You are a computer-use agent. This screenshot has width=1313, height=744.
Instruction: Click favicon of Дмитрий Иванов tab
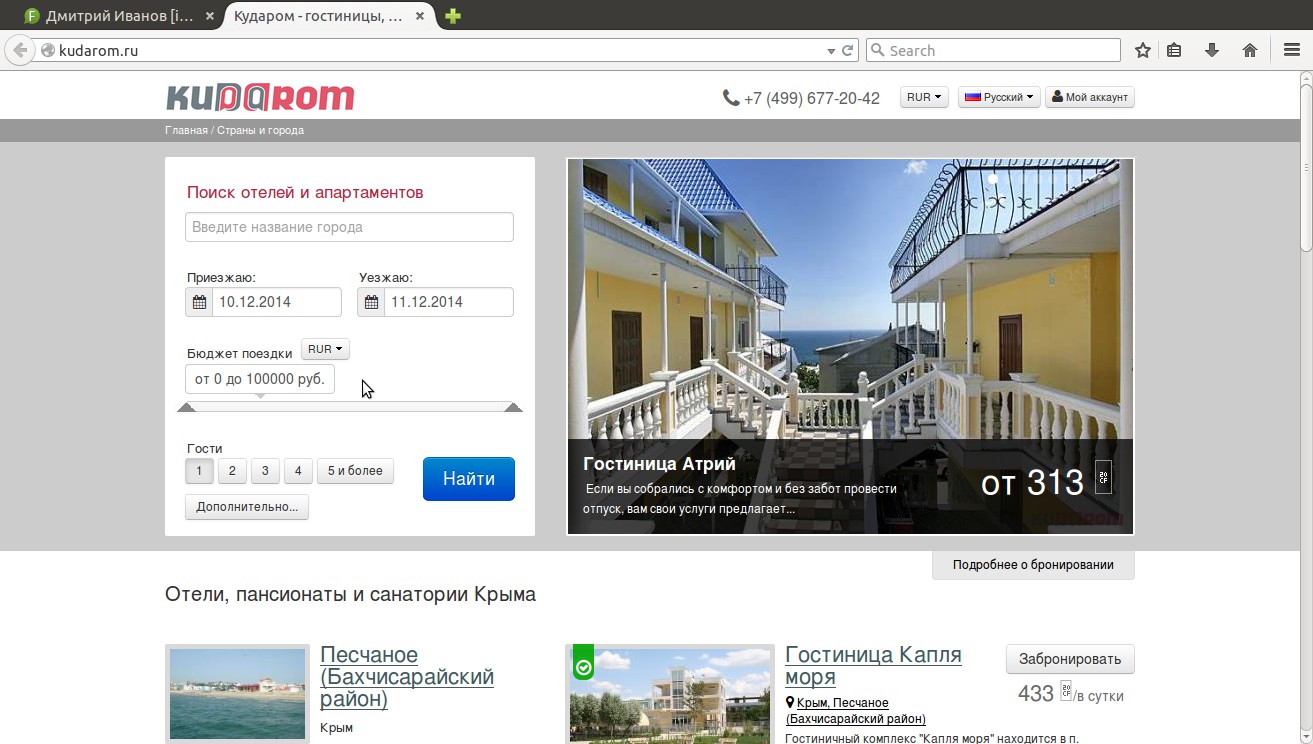click(32, 16)
